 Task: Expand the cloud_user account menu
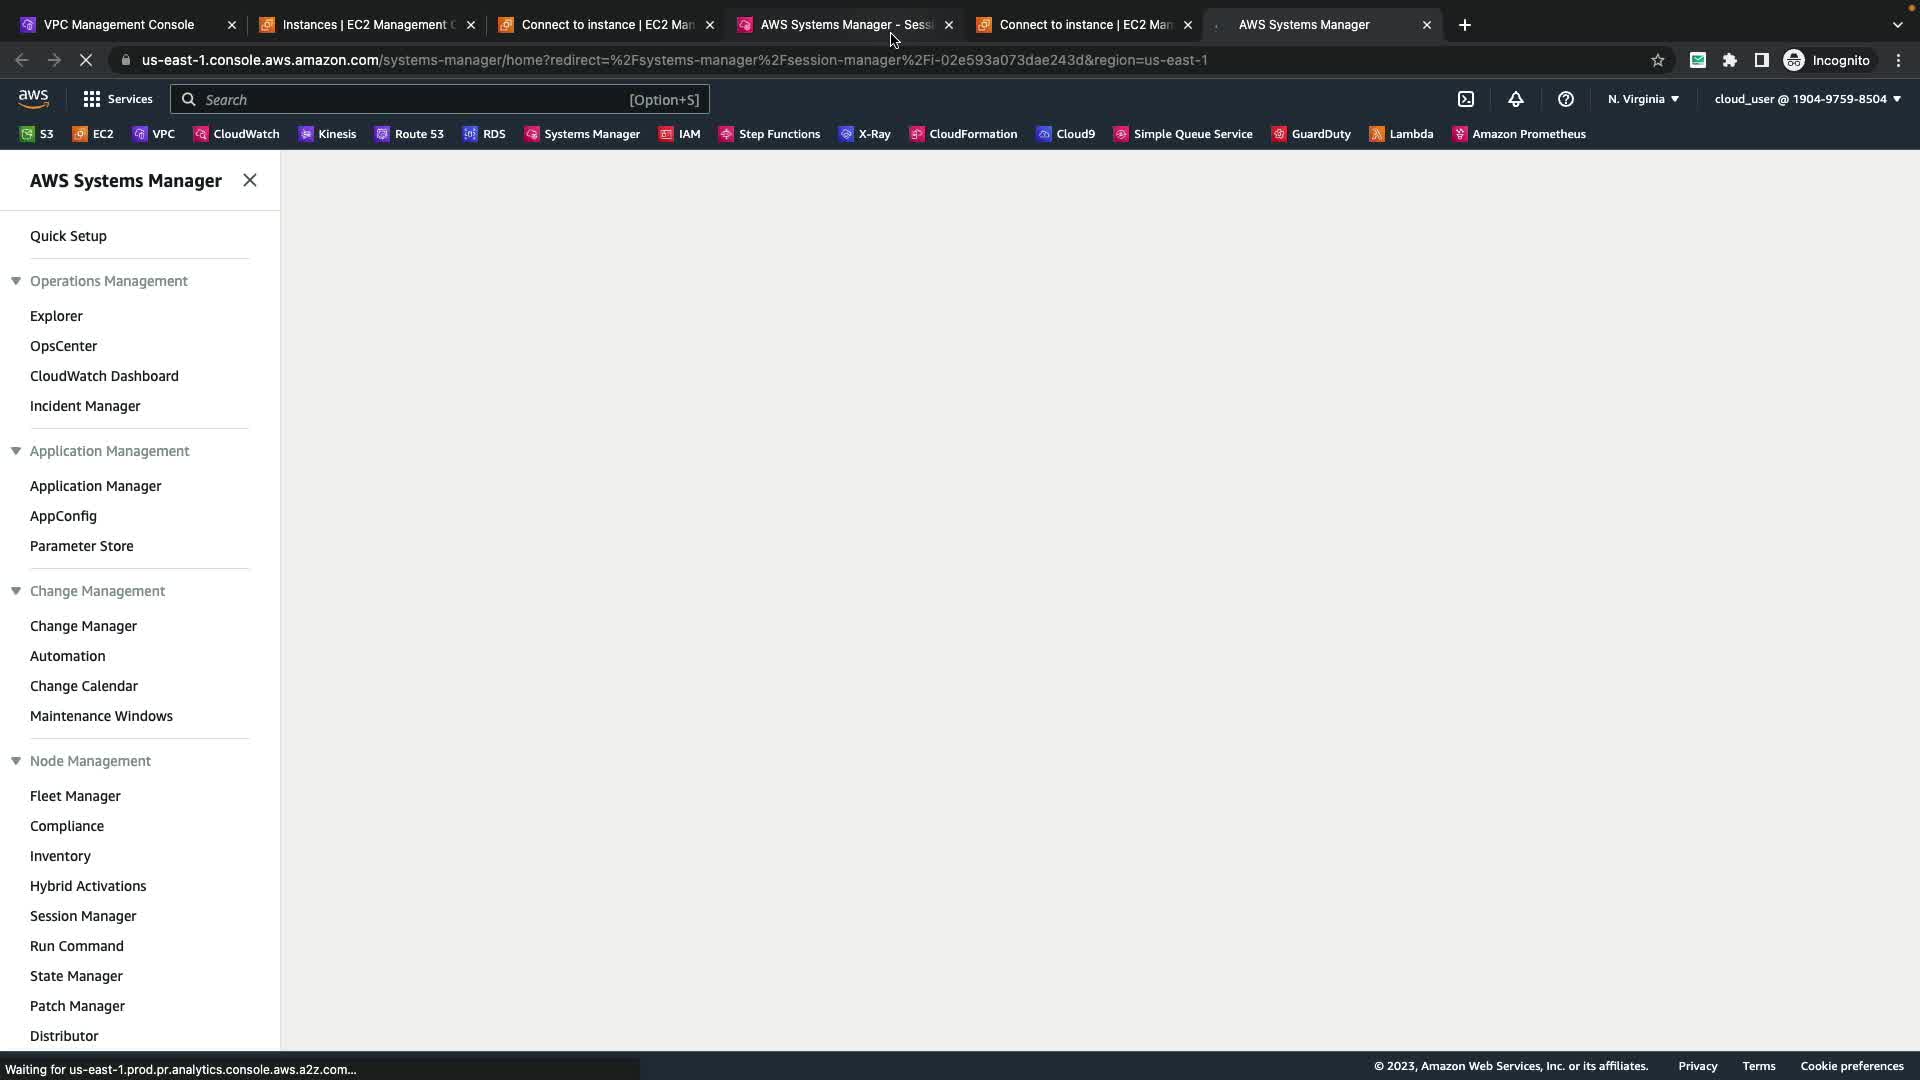tap(1807, 99)
